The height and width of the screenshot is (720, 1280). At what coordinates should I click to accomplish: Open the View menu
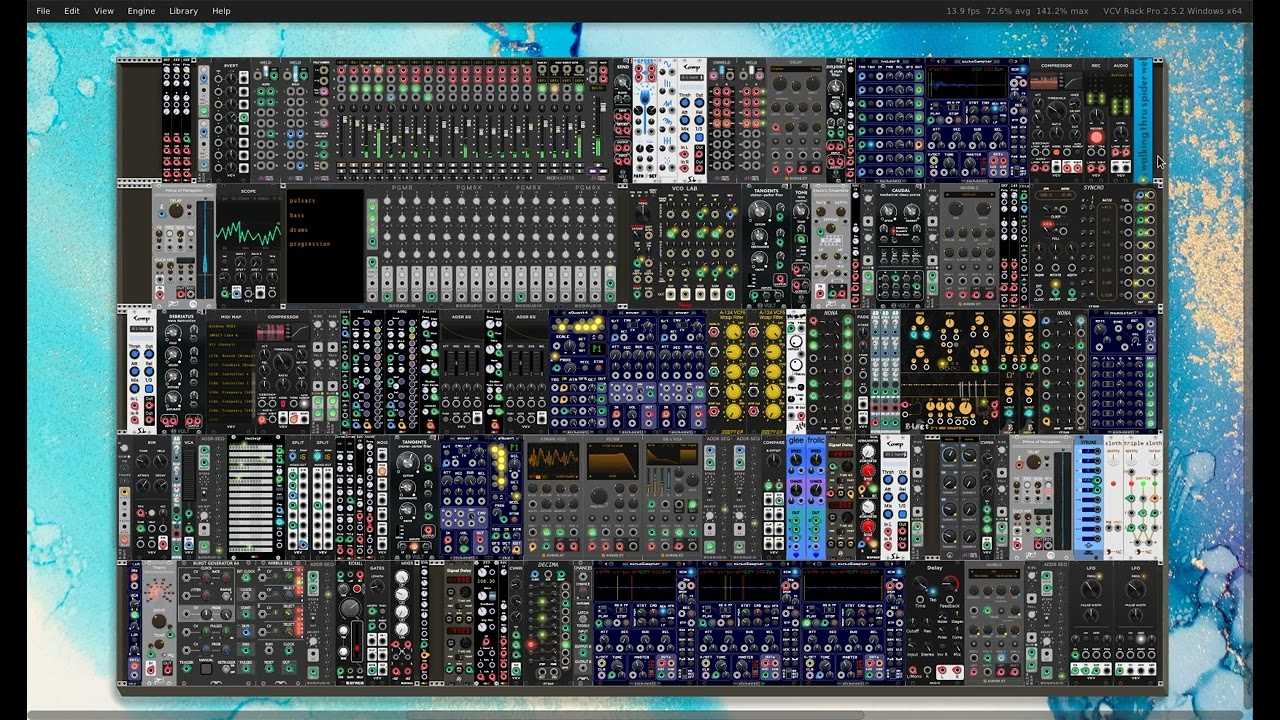click(104, 11)
